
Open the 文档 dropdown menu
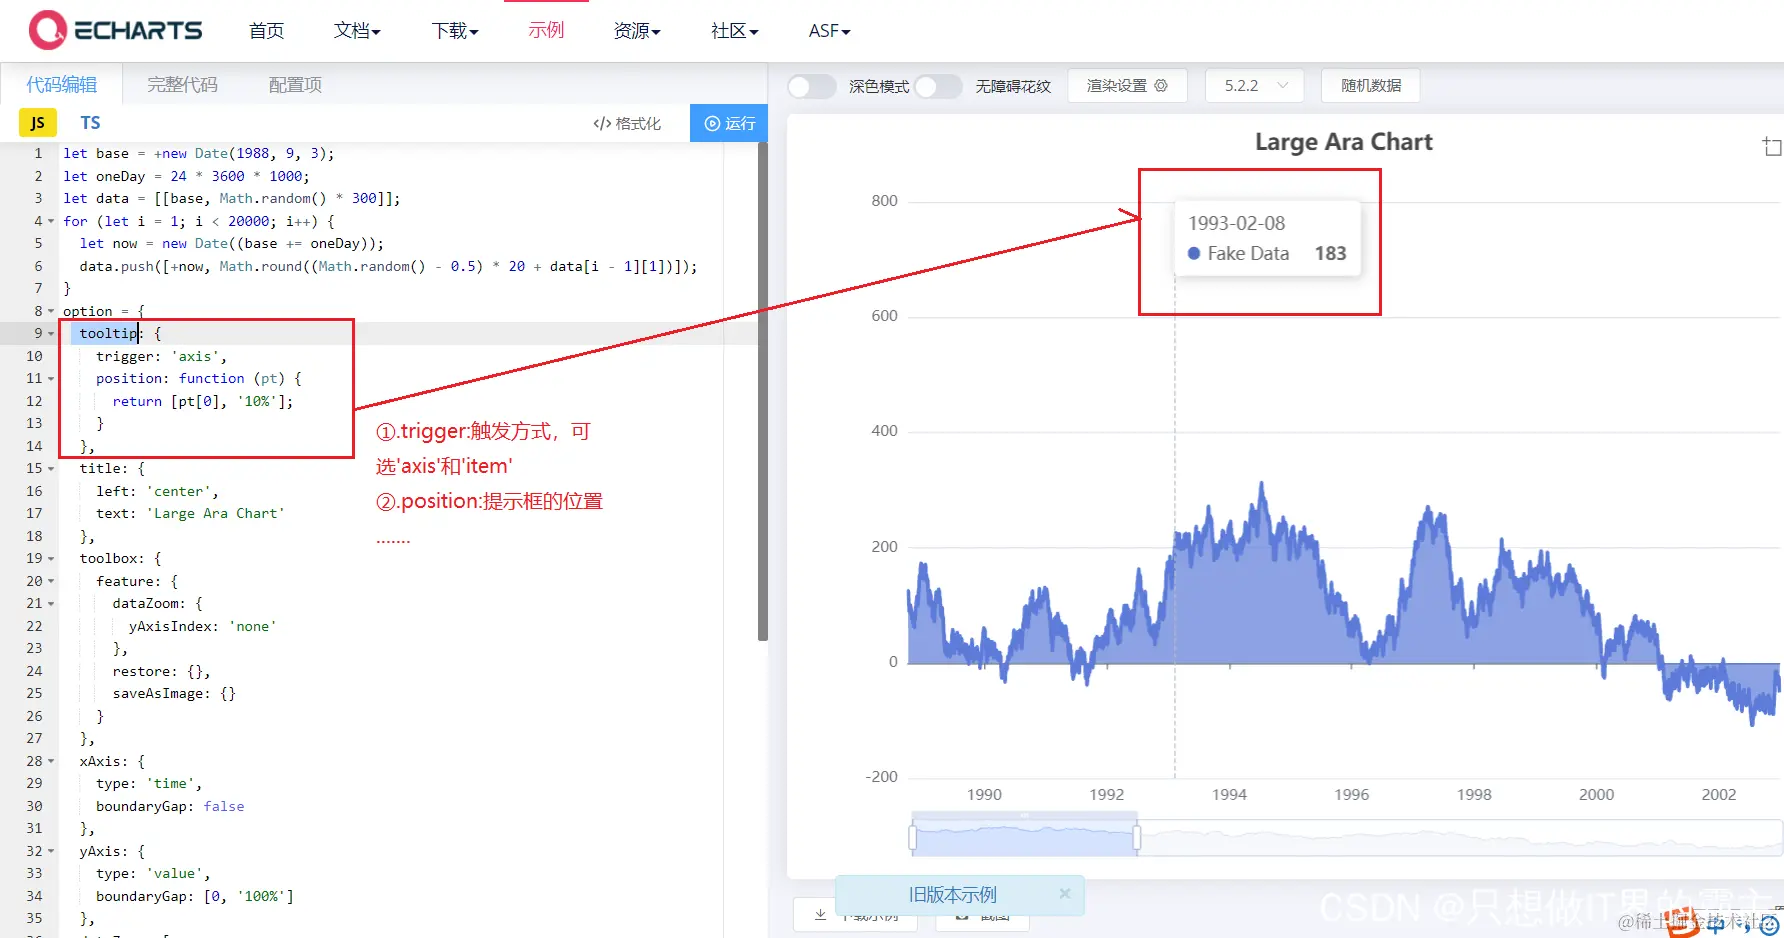tap(357, 31)
